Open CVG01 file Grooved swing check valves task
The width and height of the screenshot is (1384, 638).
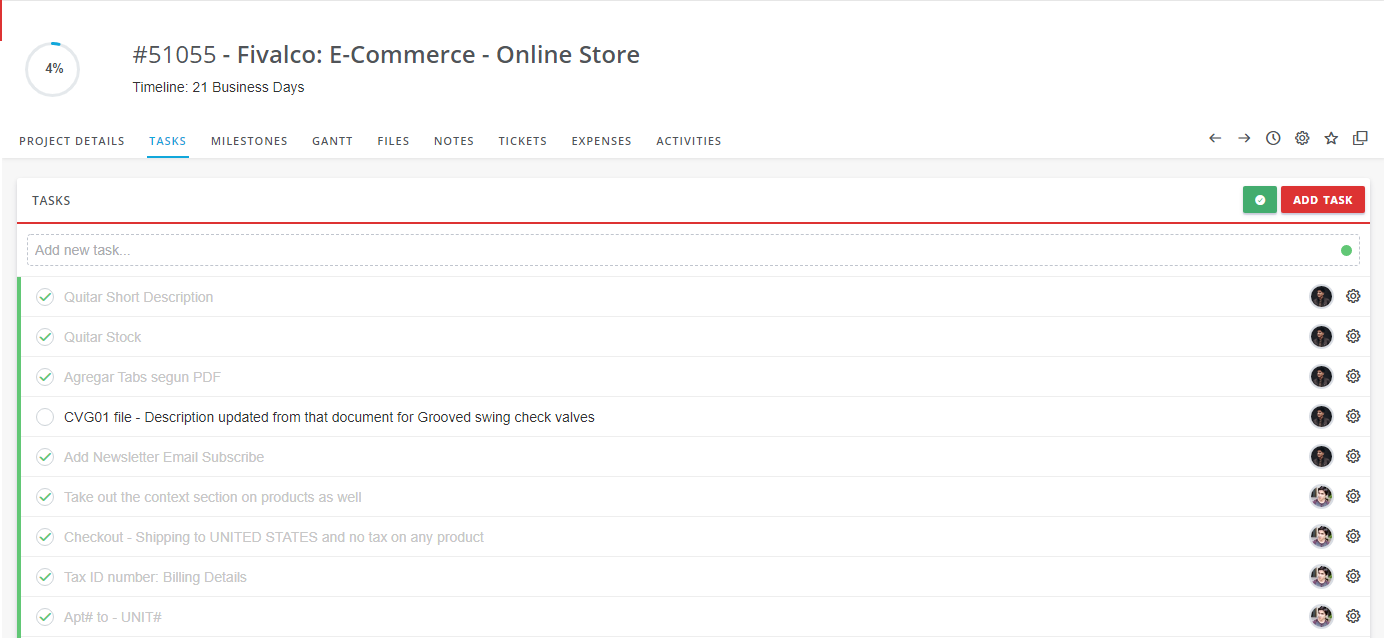tap(329, 417)
